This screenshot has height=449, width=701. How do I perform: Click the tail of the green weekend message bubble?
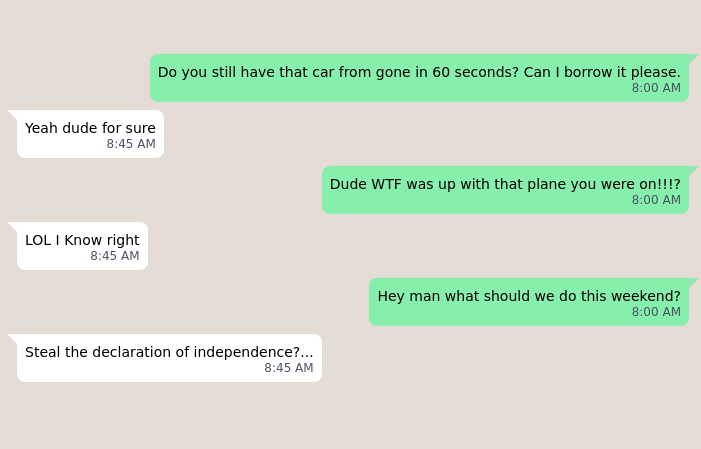[693, 282]
